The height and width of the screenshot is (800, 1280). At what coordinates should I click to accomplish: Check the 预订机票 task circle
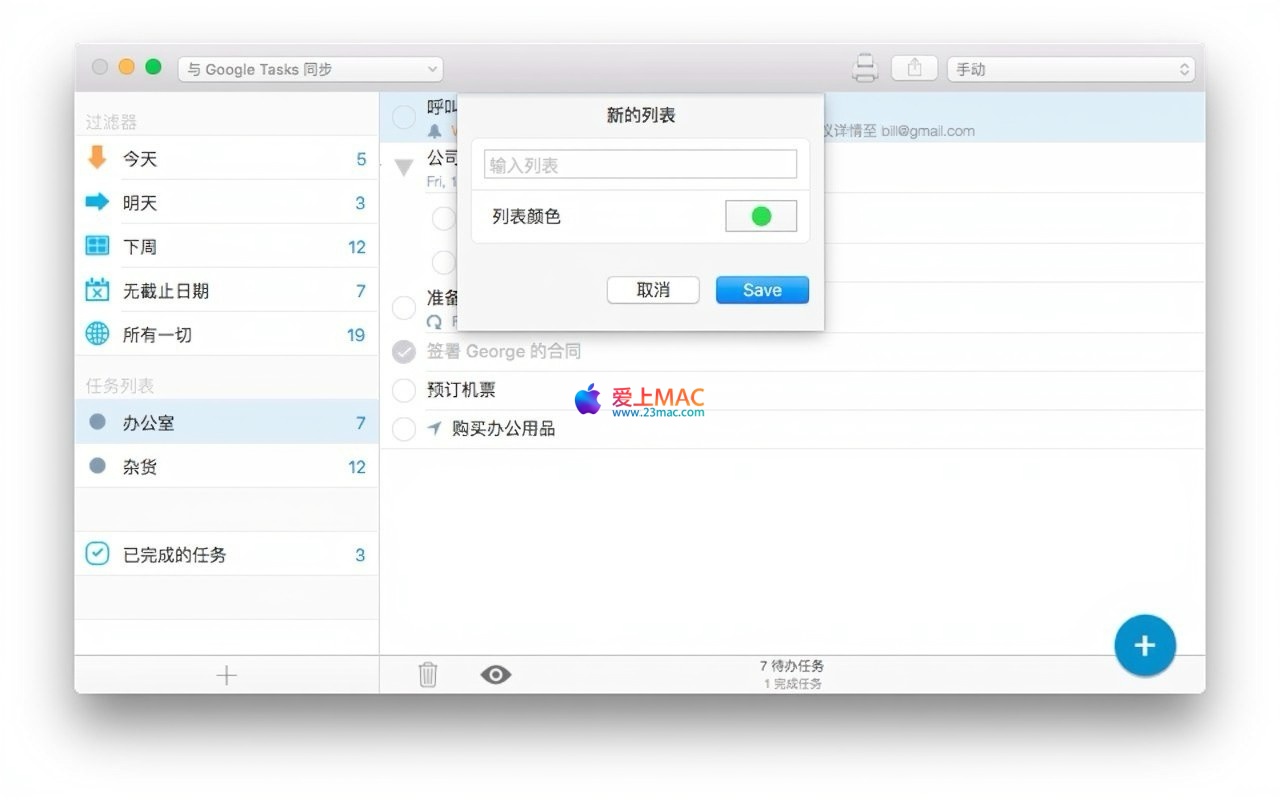point(404,390)
